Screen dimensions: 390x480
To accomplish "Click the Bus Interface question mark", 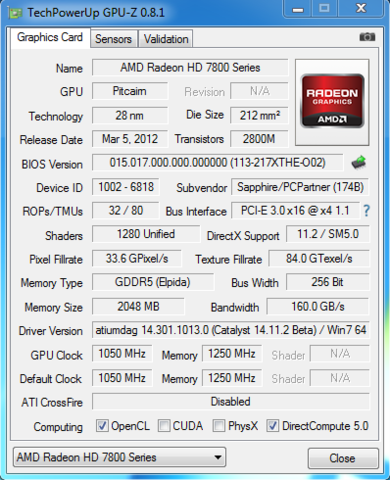I will (x=366, y=211).
